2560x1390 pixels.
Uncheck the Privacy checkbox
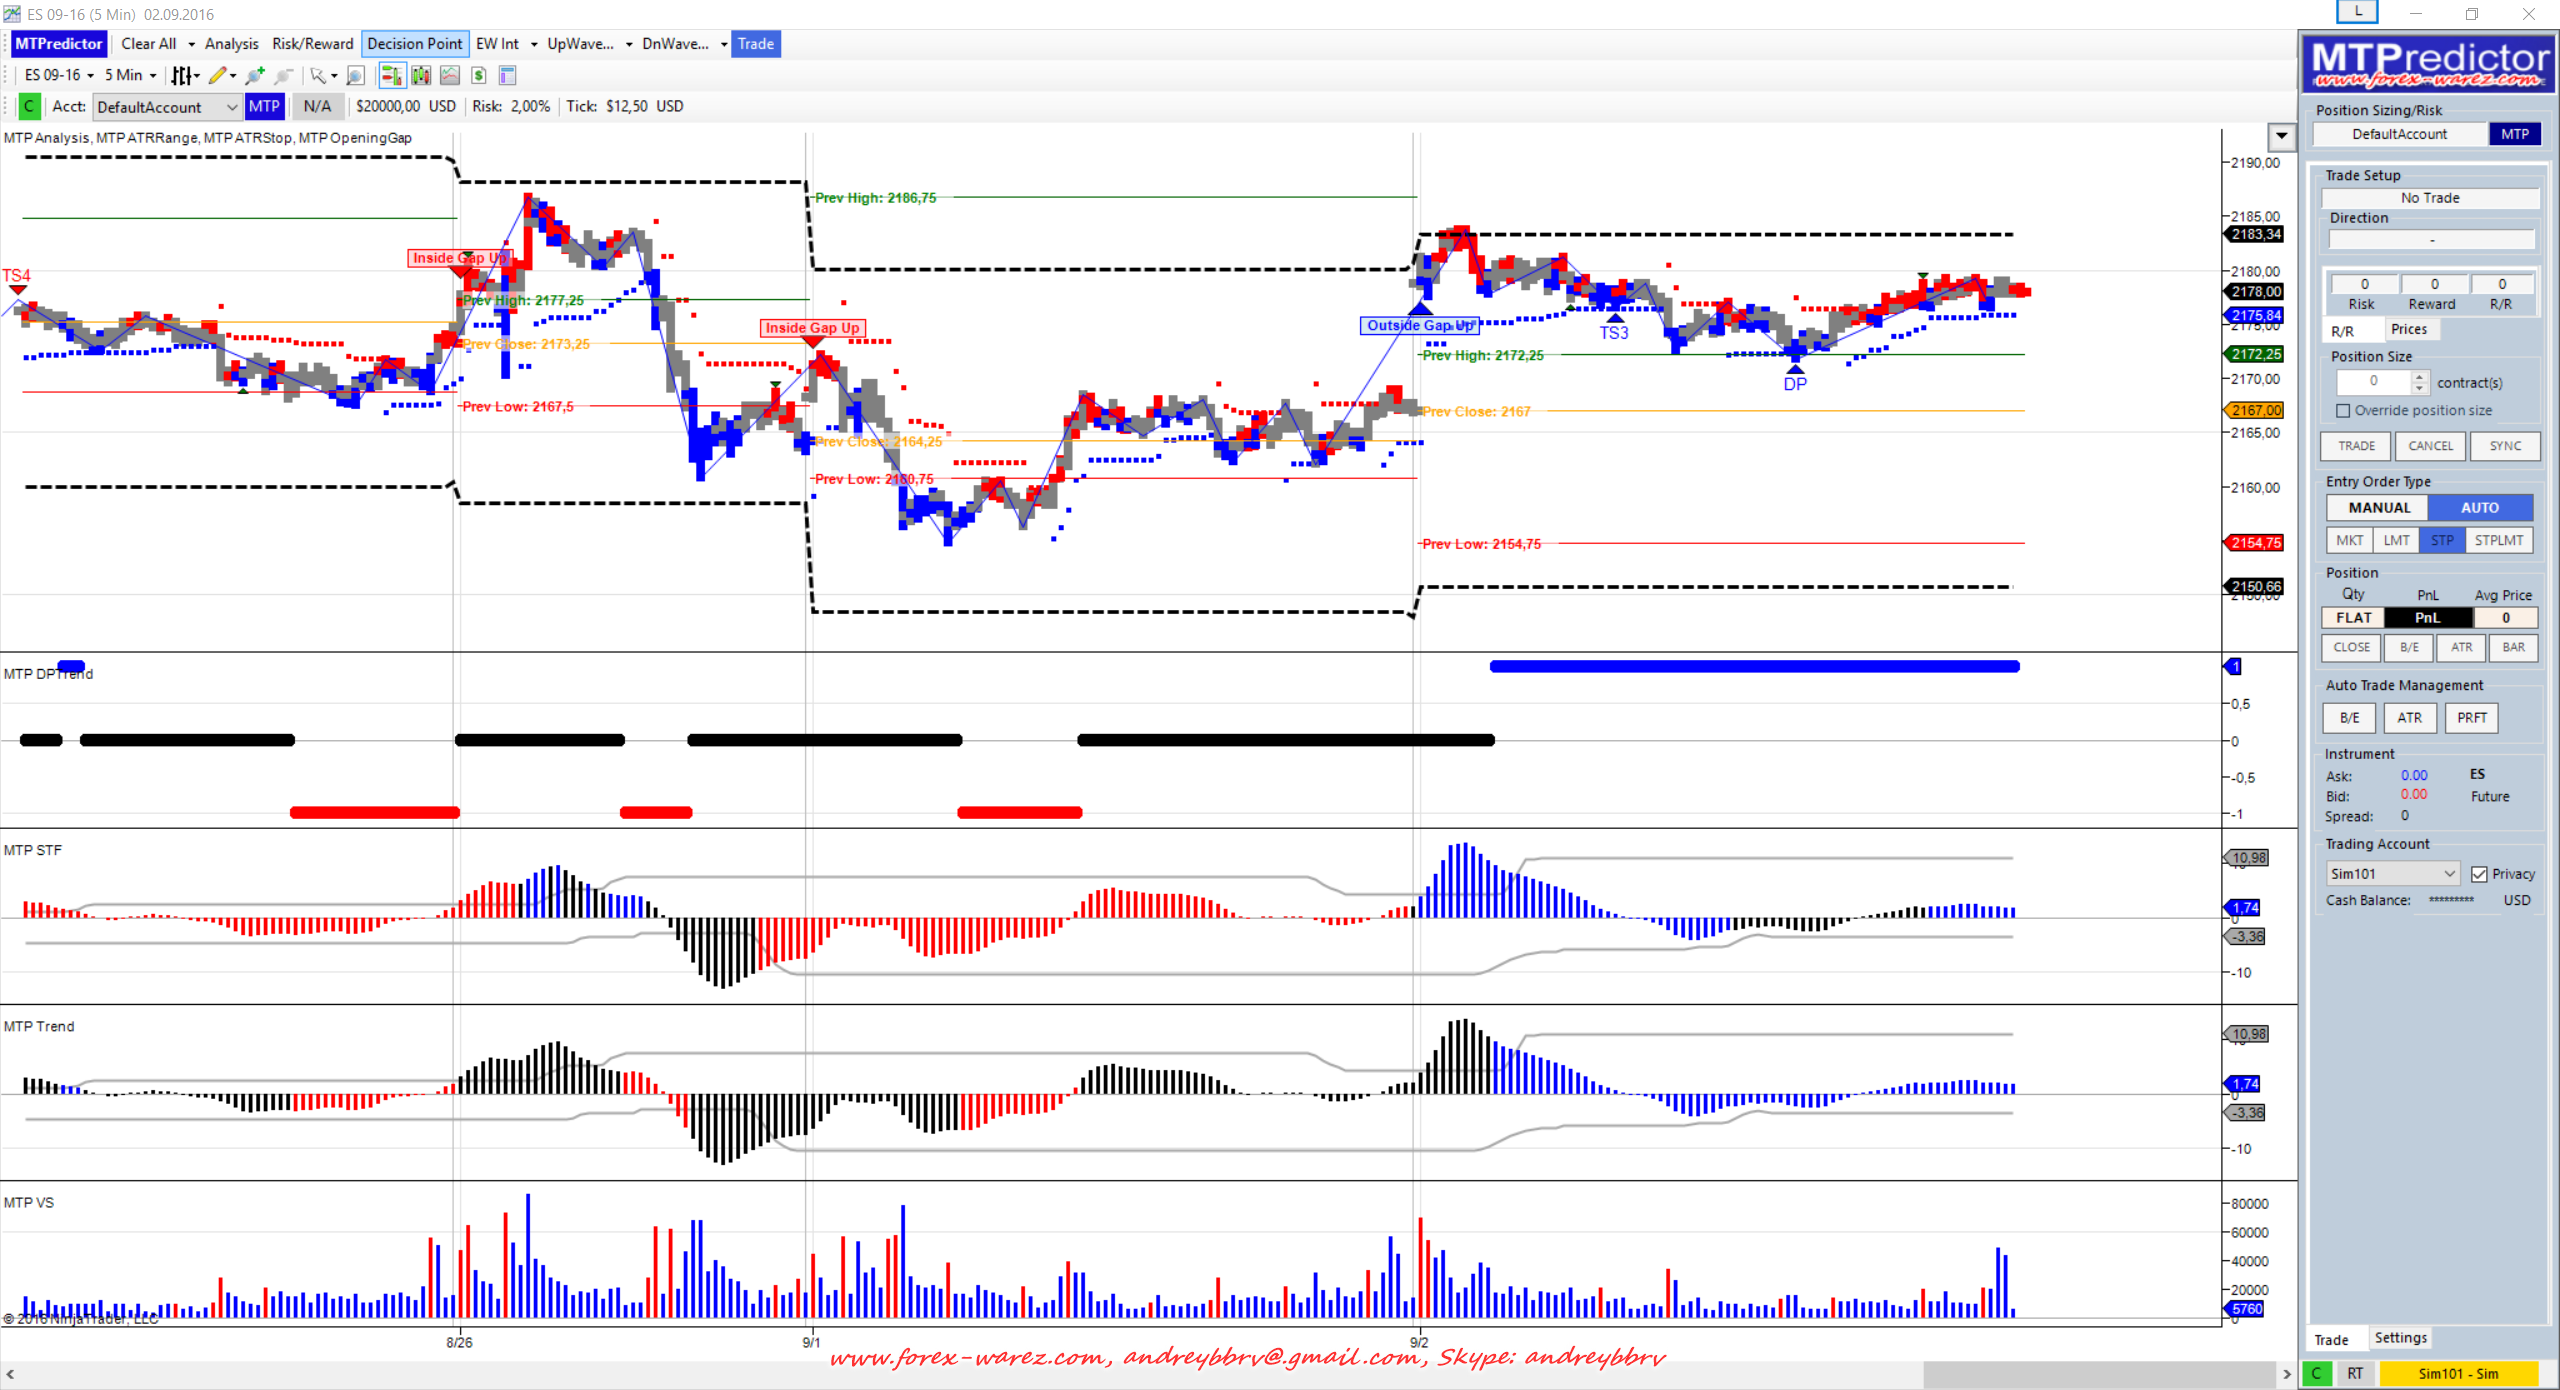[x=2479, y=874]
